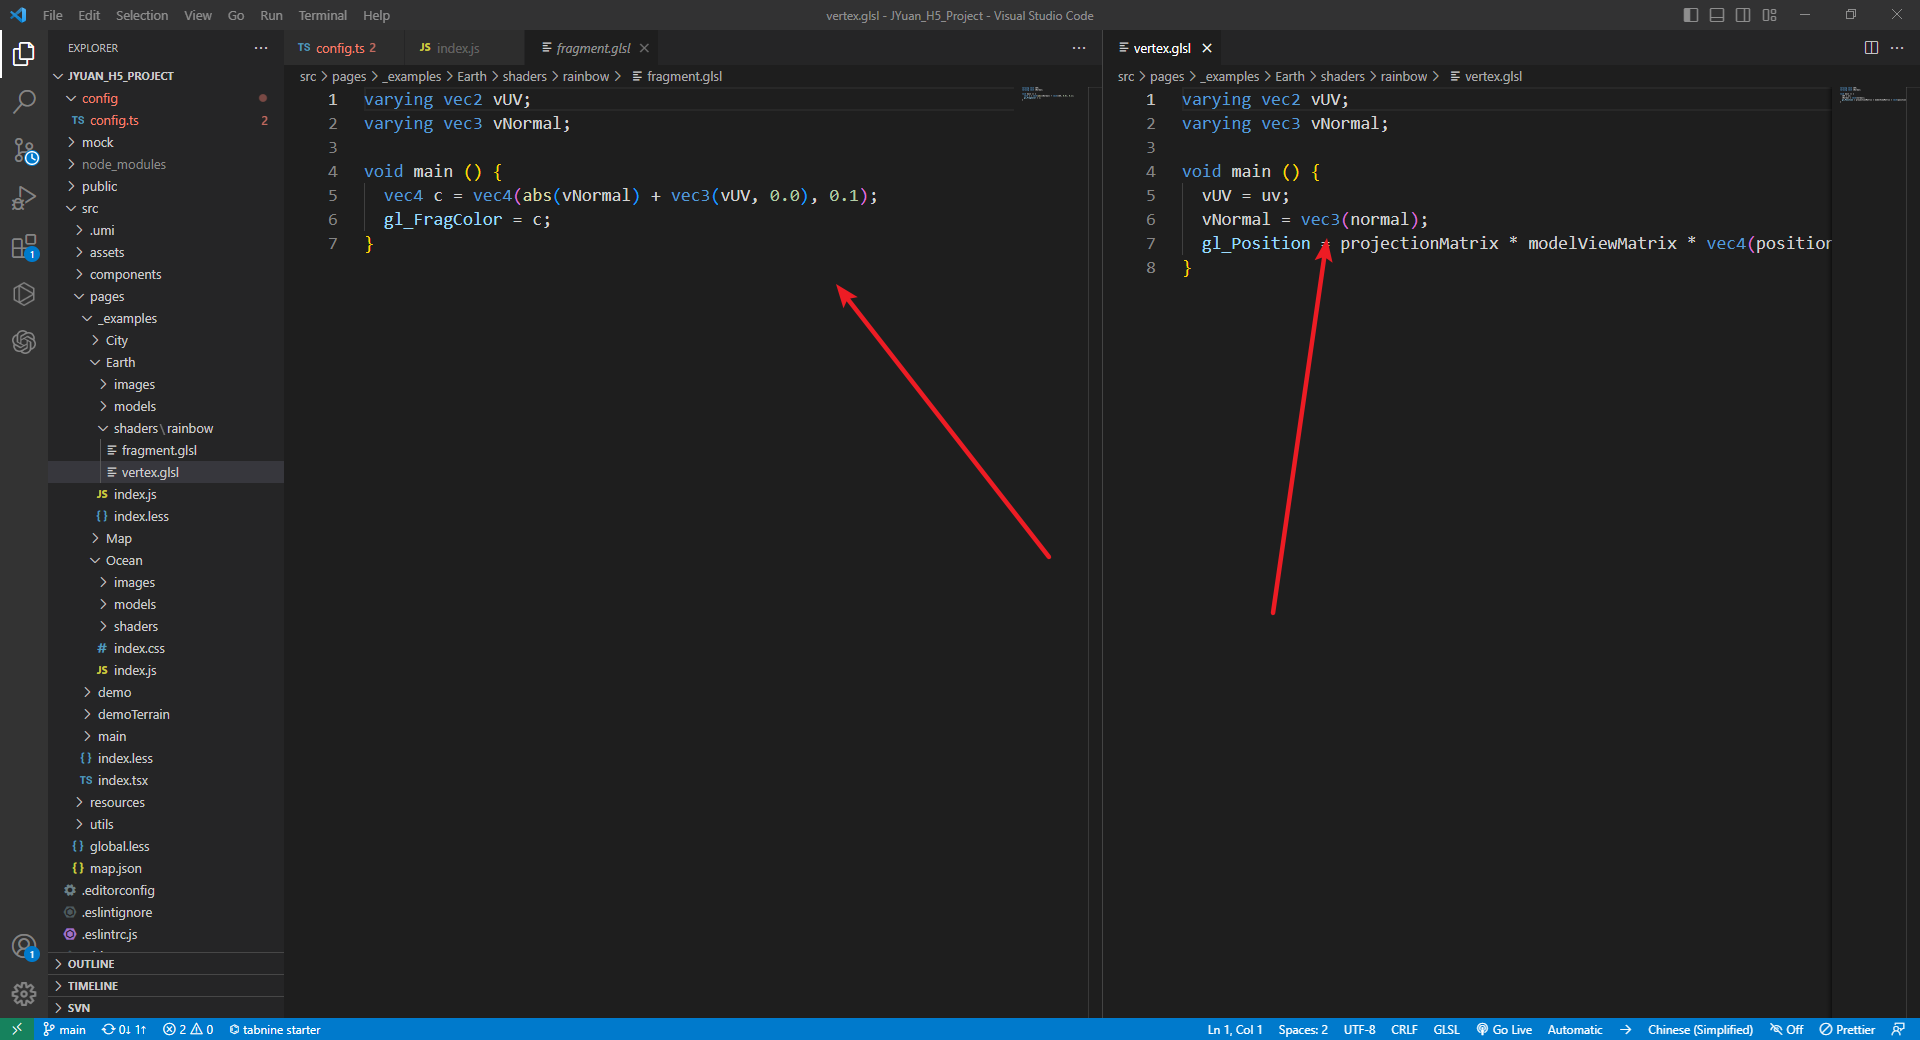Open the Search view in the activity bar
Image resolution: width=1920 pixels, height=1040 pixels.
click(24, 102)
